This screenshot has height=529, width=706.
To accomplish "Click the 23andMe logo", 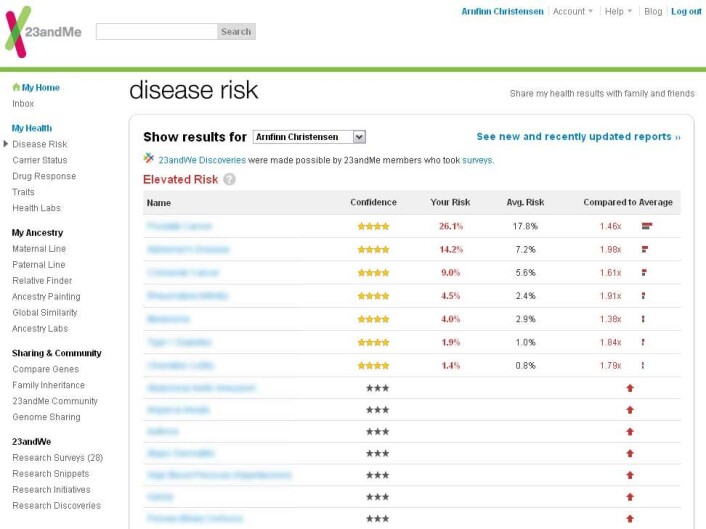I will click(43, 32).
